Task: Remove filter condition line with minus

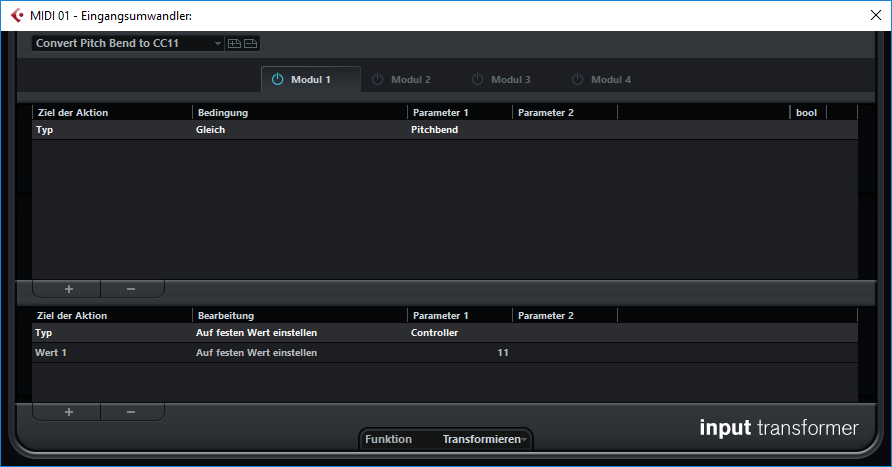Action: pos(131,289)
